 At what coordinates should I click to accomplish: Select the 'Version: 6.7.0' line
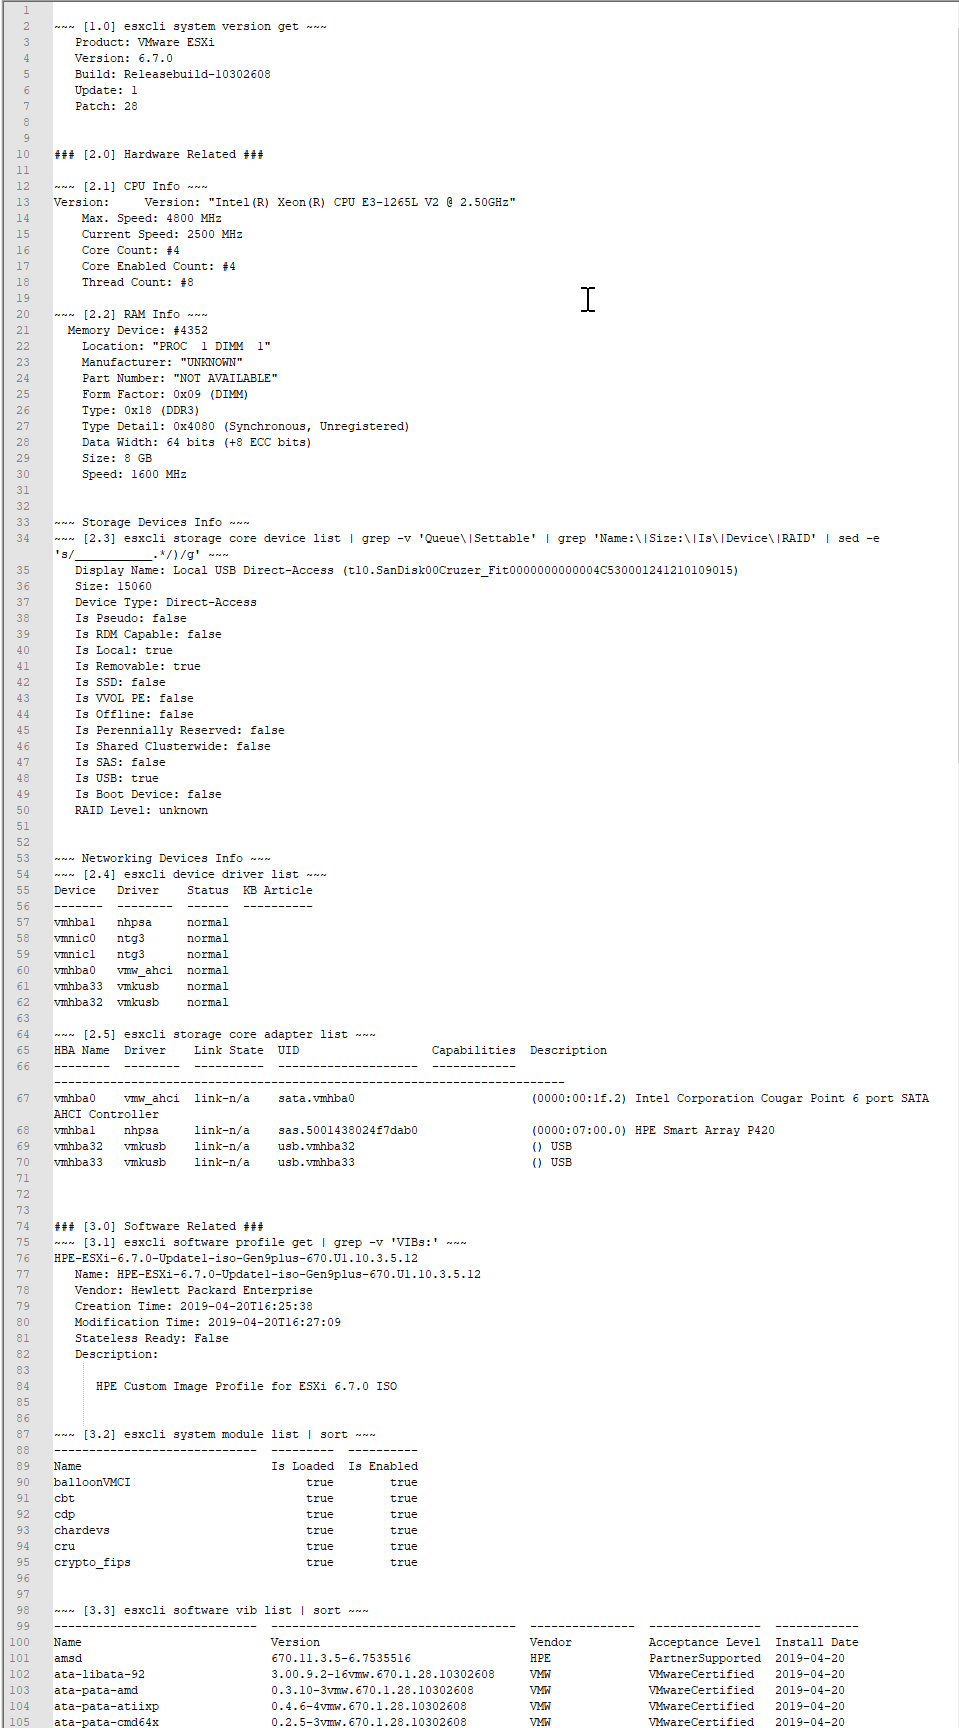123,58
